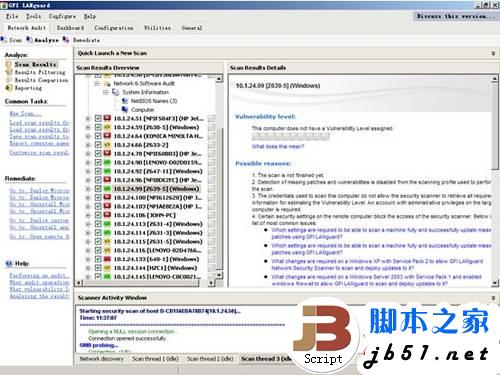Open the Windows XP Service Pack 2 help link
This screenshot has height=375, width=500.
point(377,264)
